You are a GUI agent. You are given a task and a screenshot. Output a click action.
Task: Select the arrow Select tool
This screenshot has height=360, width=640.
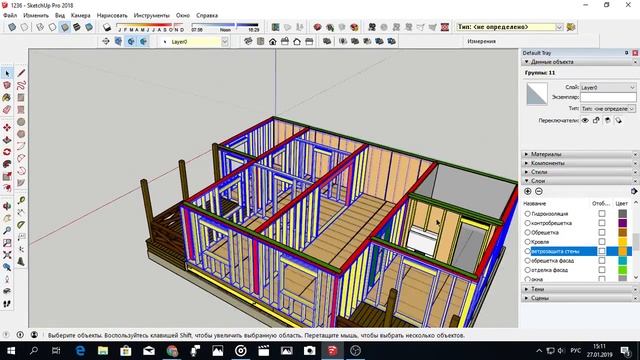pos(7,73)
